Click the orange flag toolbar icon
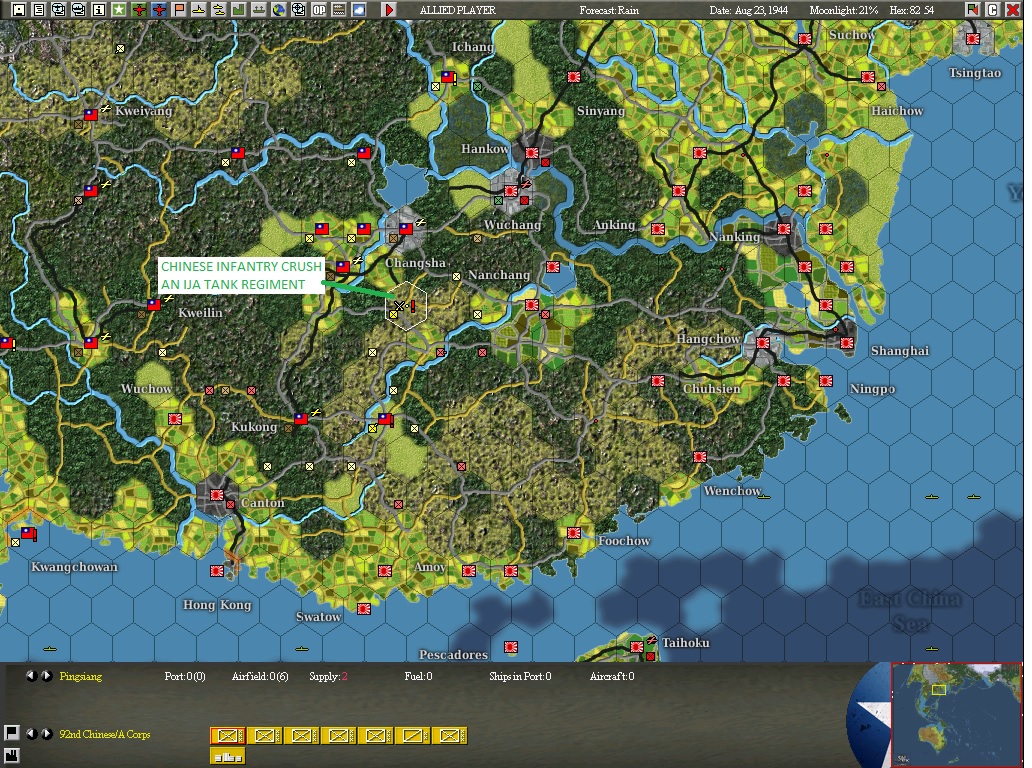Screen dimensions: 1032x768 (179, 10)
